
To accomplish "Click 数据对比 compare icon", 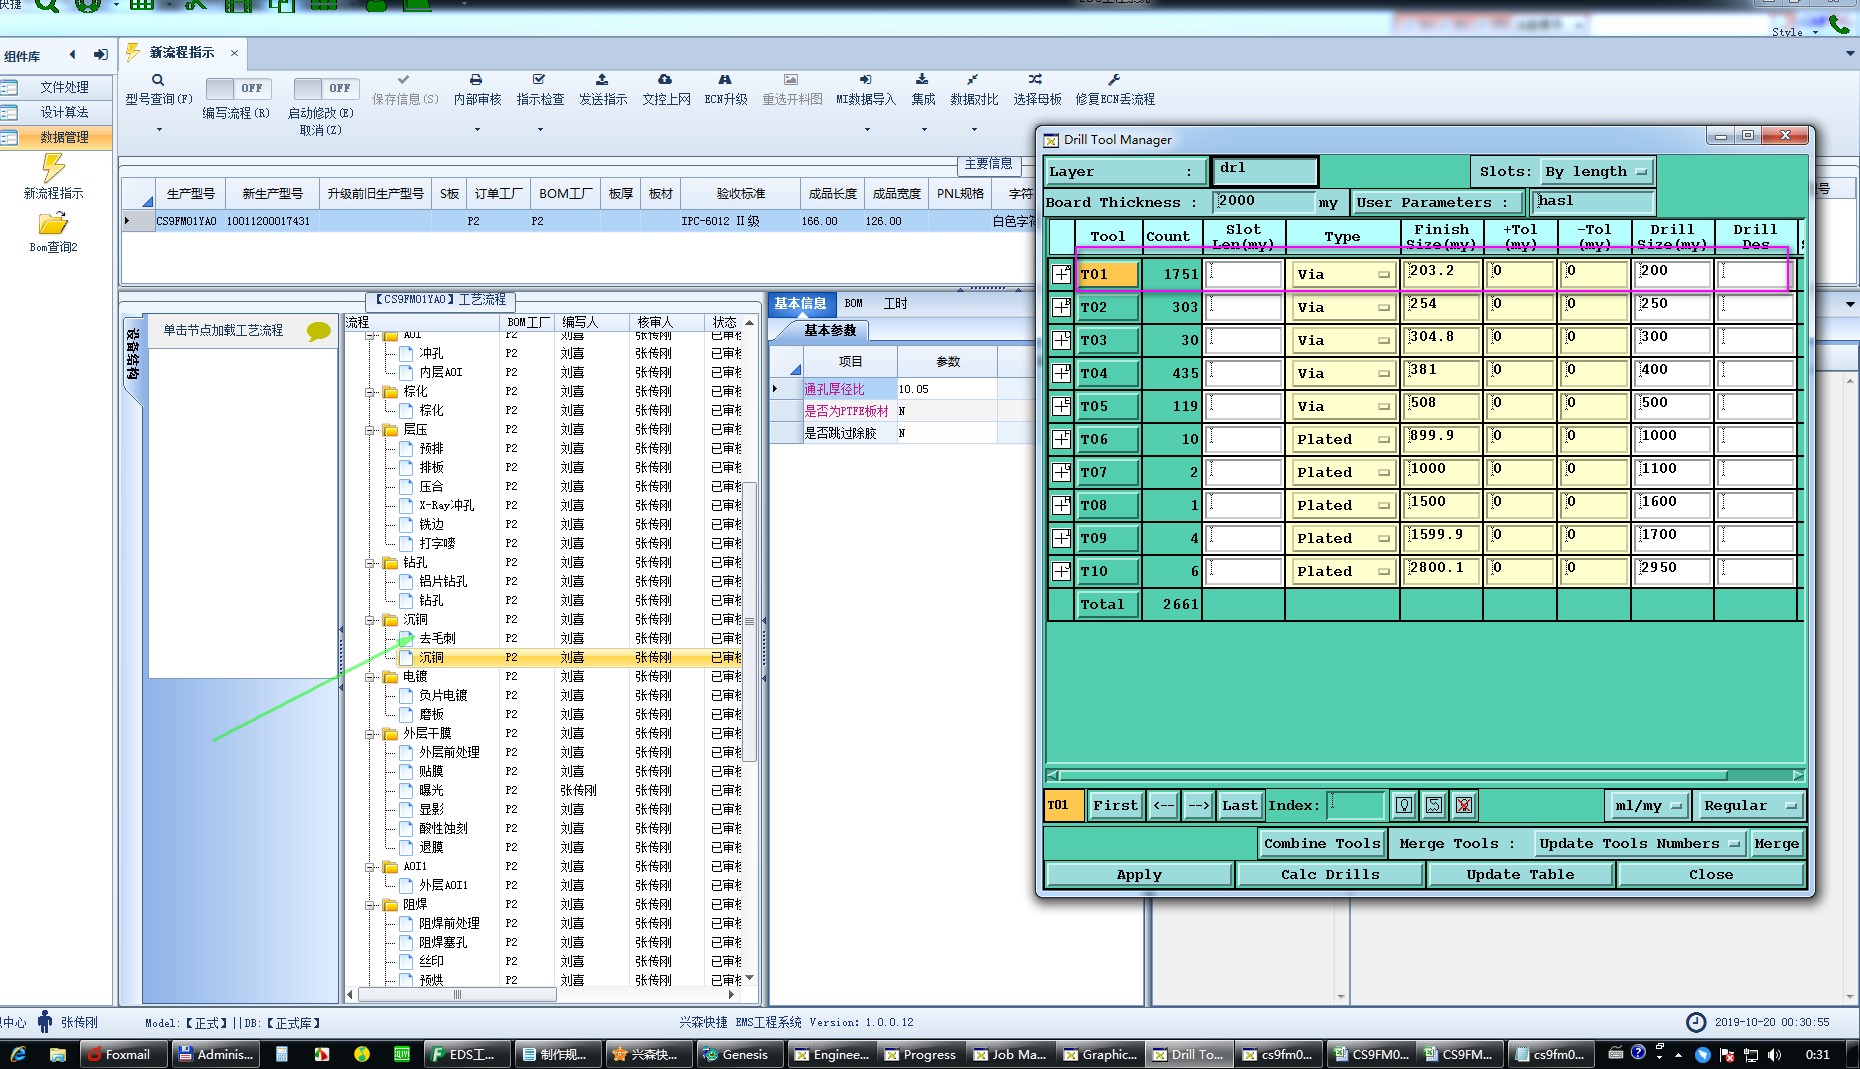I will tap(972, 79).
